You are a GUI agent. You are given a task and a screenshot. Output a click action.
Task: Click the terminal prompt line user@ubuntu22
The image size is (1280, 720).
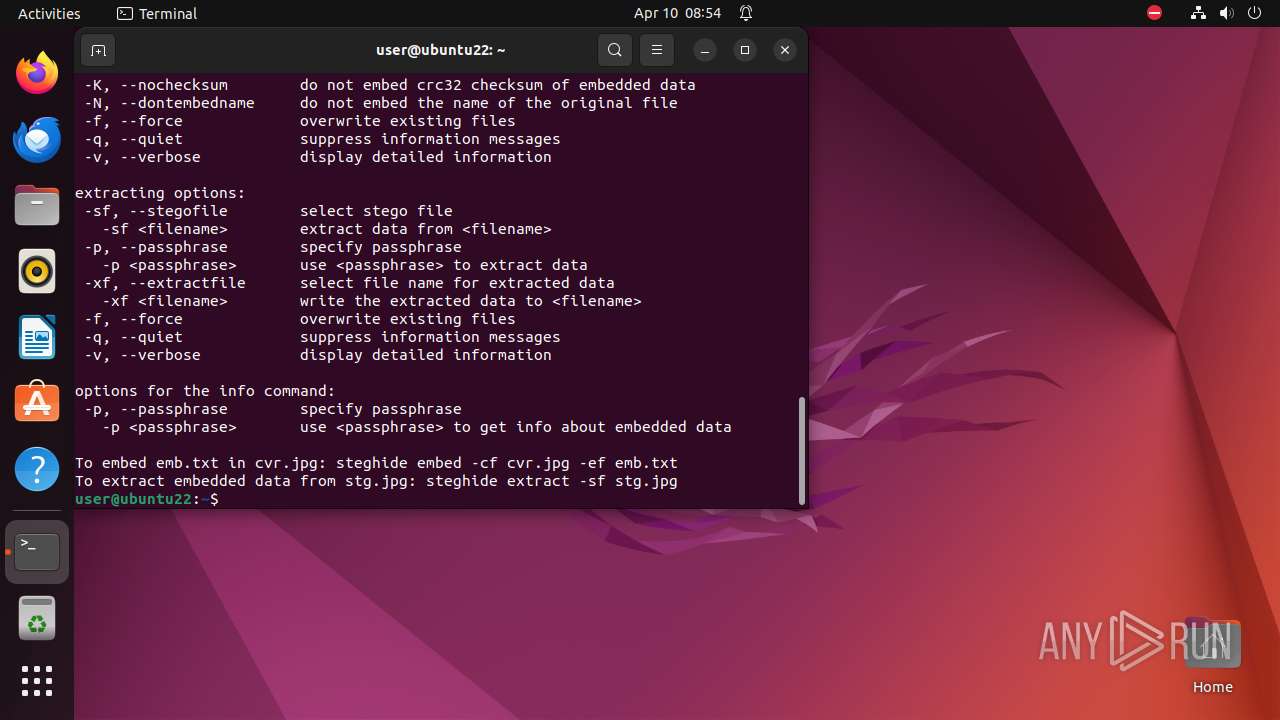pyautogui.click(x=147, y=499)
